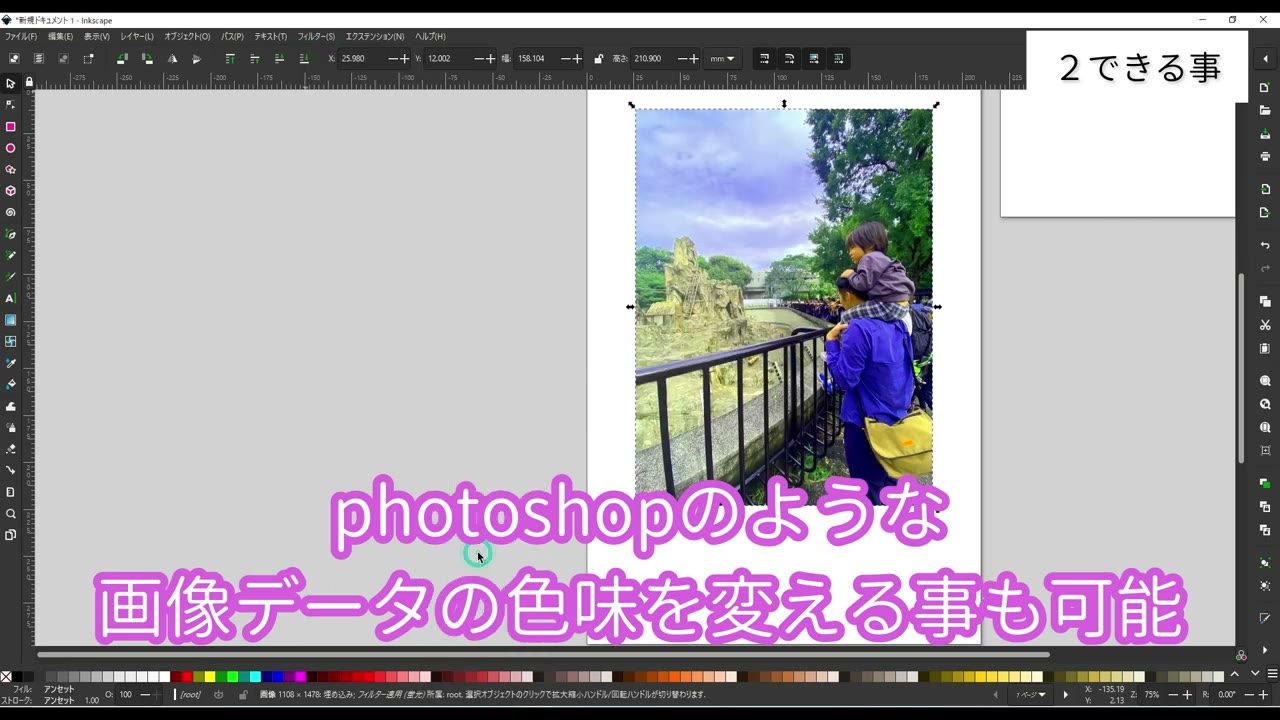Open the mm units dropdown
This screenshot has width=1280, height=720.
tap(722, 59)
